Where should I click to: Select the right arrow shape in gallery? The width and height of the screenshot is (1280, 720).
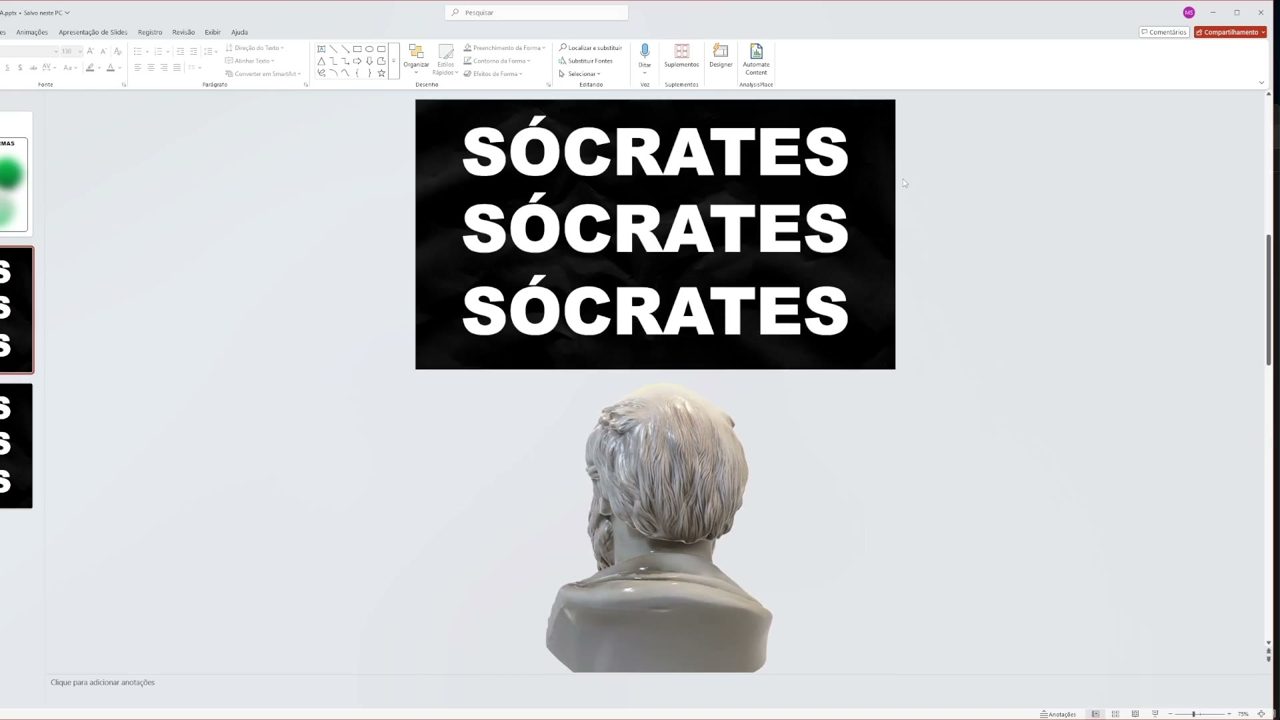click(357, 61)
